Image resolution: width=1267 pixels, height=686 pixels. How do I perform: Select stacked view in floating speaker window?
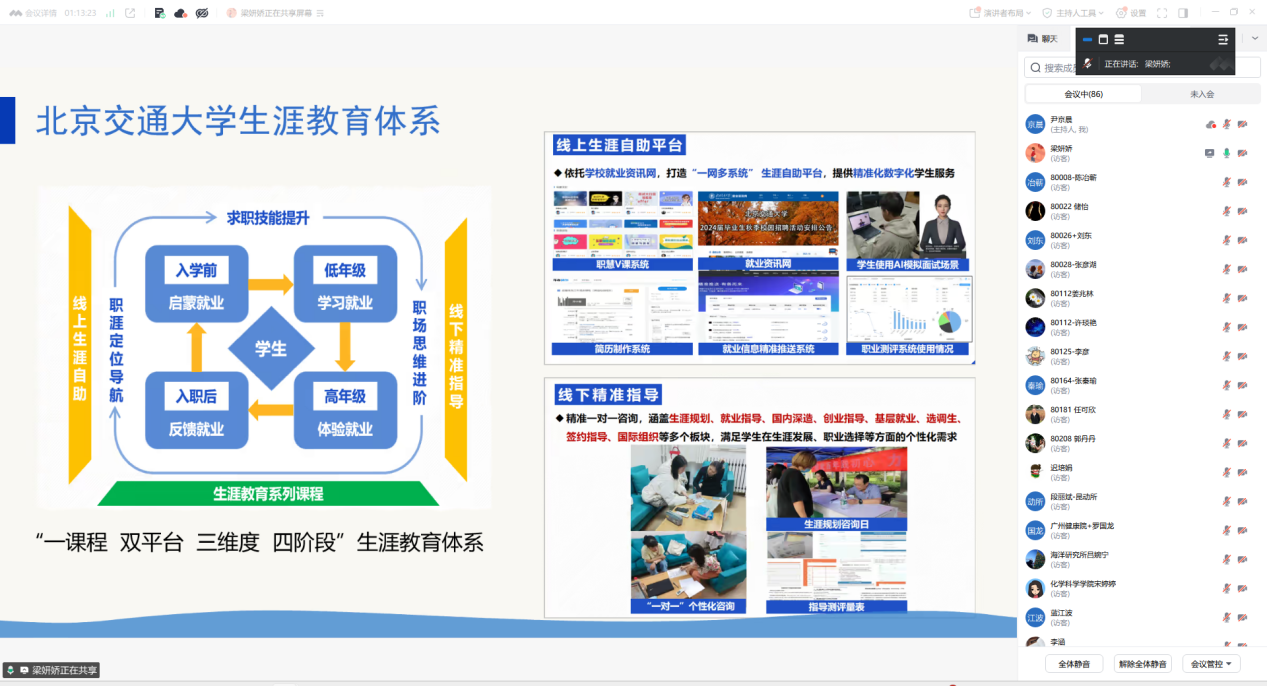tap(1119, 39)
